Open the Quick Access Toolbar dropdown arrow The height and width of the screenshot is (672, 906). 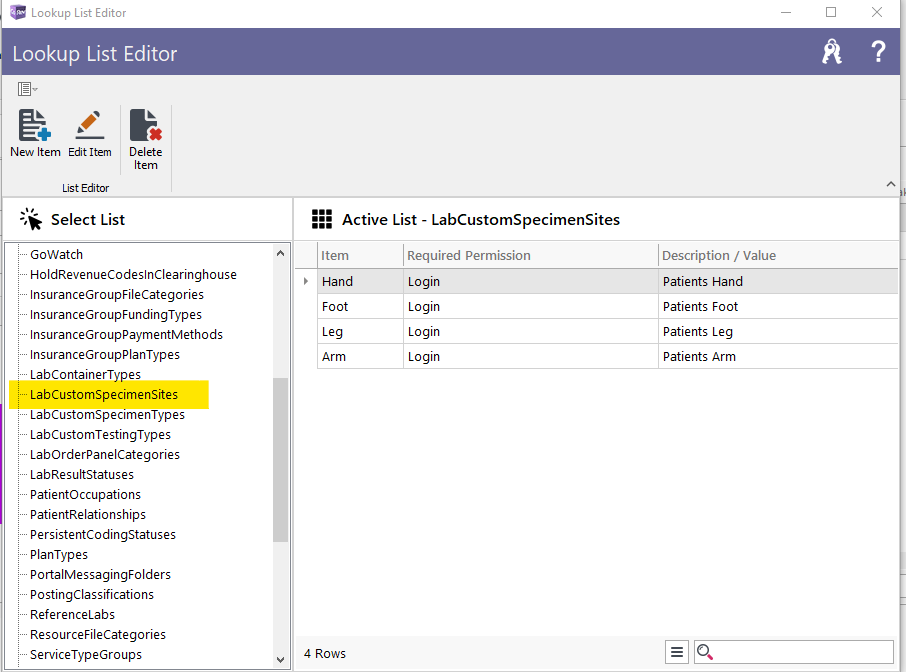pyautogui.click(x=36, y=88)
